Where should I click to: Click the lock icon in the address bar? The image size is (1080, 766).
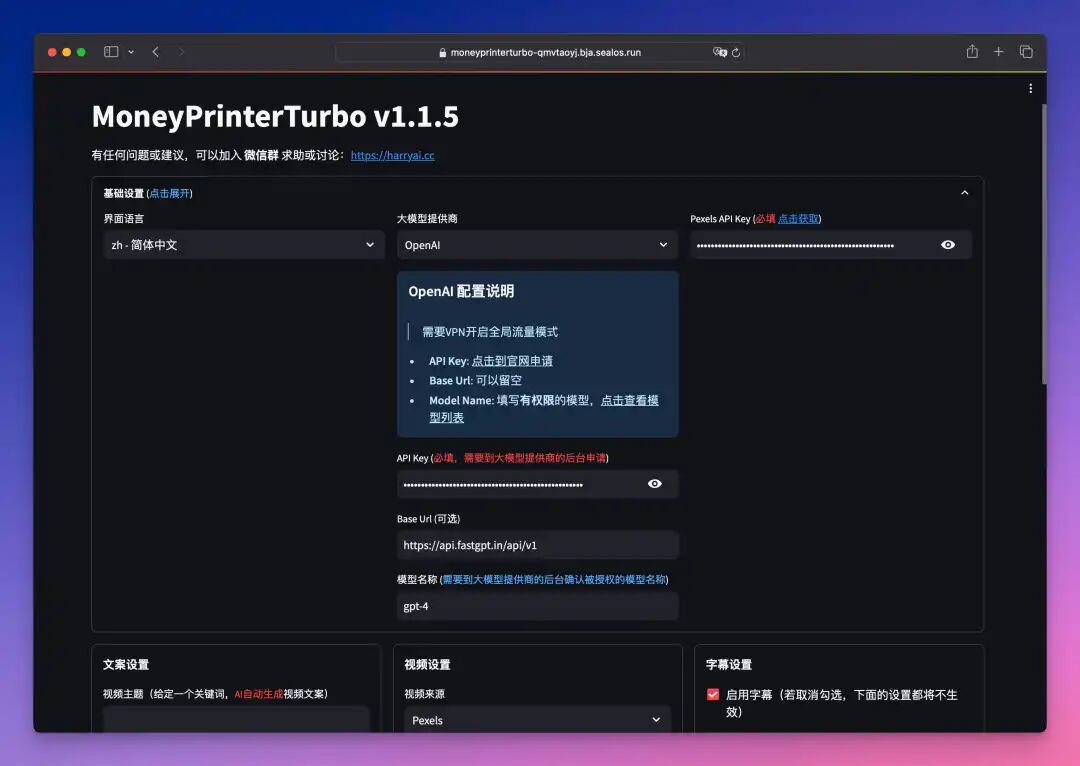(442, 52)
